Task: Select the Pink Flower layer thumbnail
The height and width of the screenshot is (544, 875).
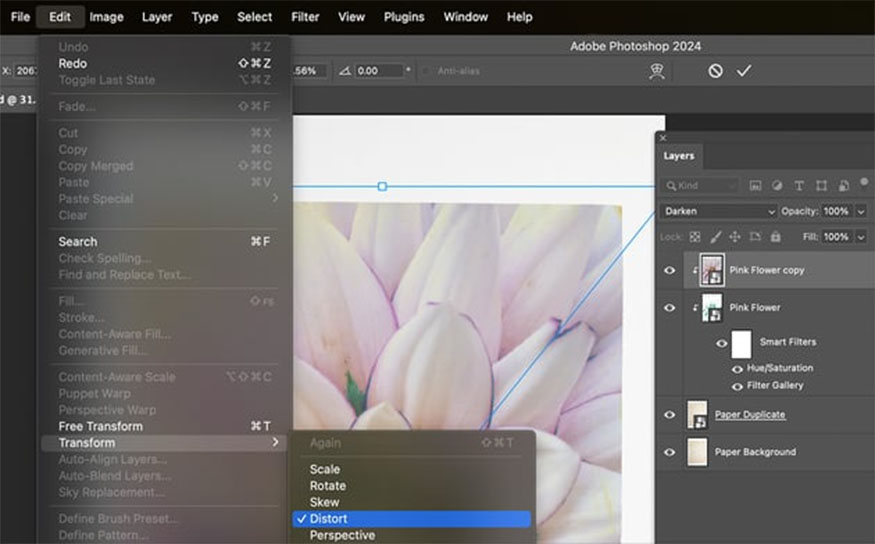Action: click(712, 308)
